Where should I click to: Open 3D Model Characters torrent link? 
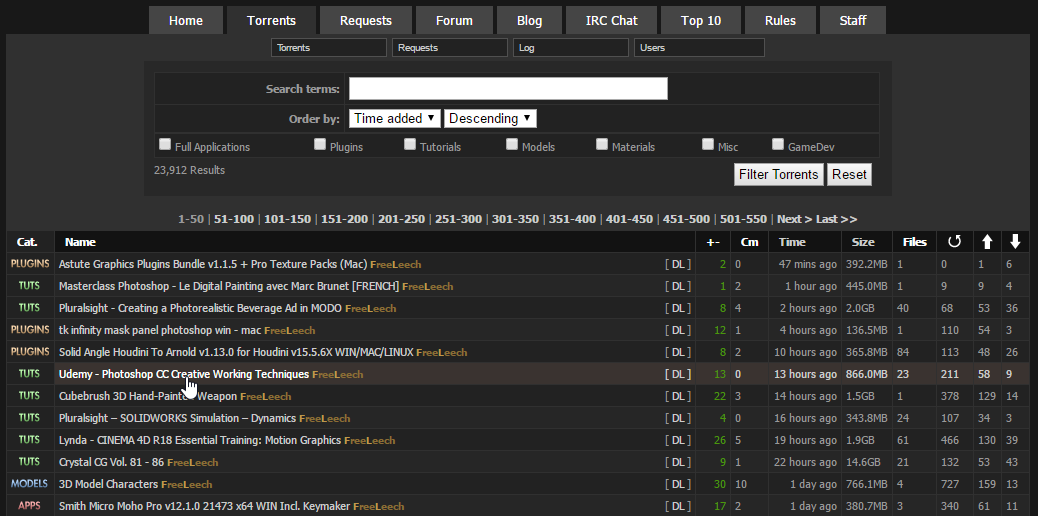109,484
